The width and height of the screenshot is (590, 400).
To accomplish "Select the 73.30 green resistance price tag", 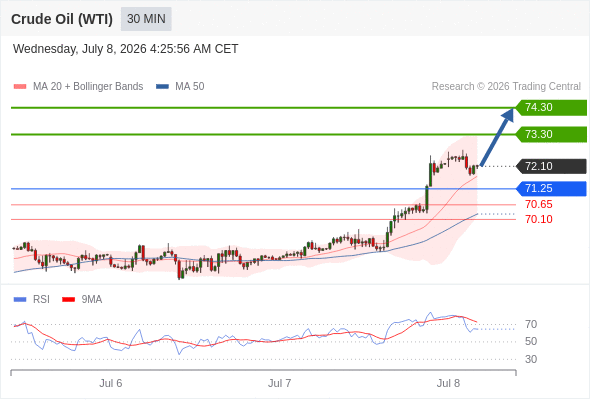I will 551,134.
